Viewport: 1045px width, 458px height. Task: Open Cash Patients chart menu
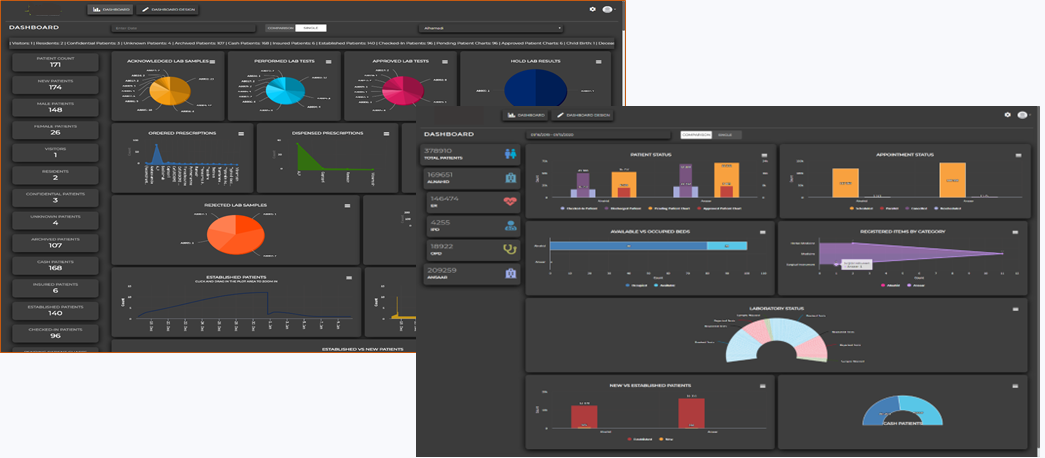pyautogui.click(x=1015, y=386)
